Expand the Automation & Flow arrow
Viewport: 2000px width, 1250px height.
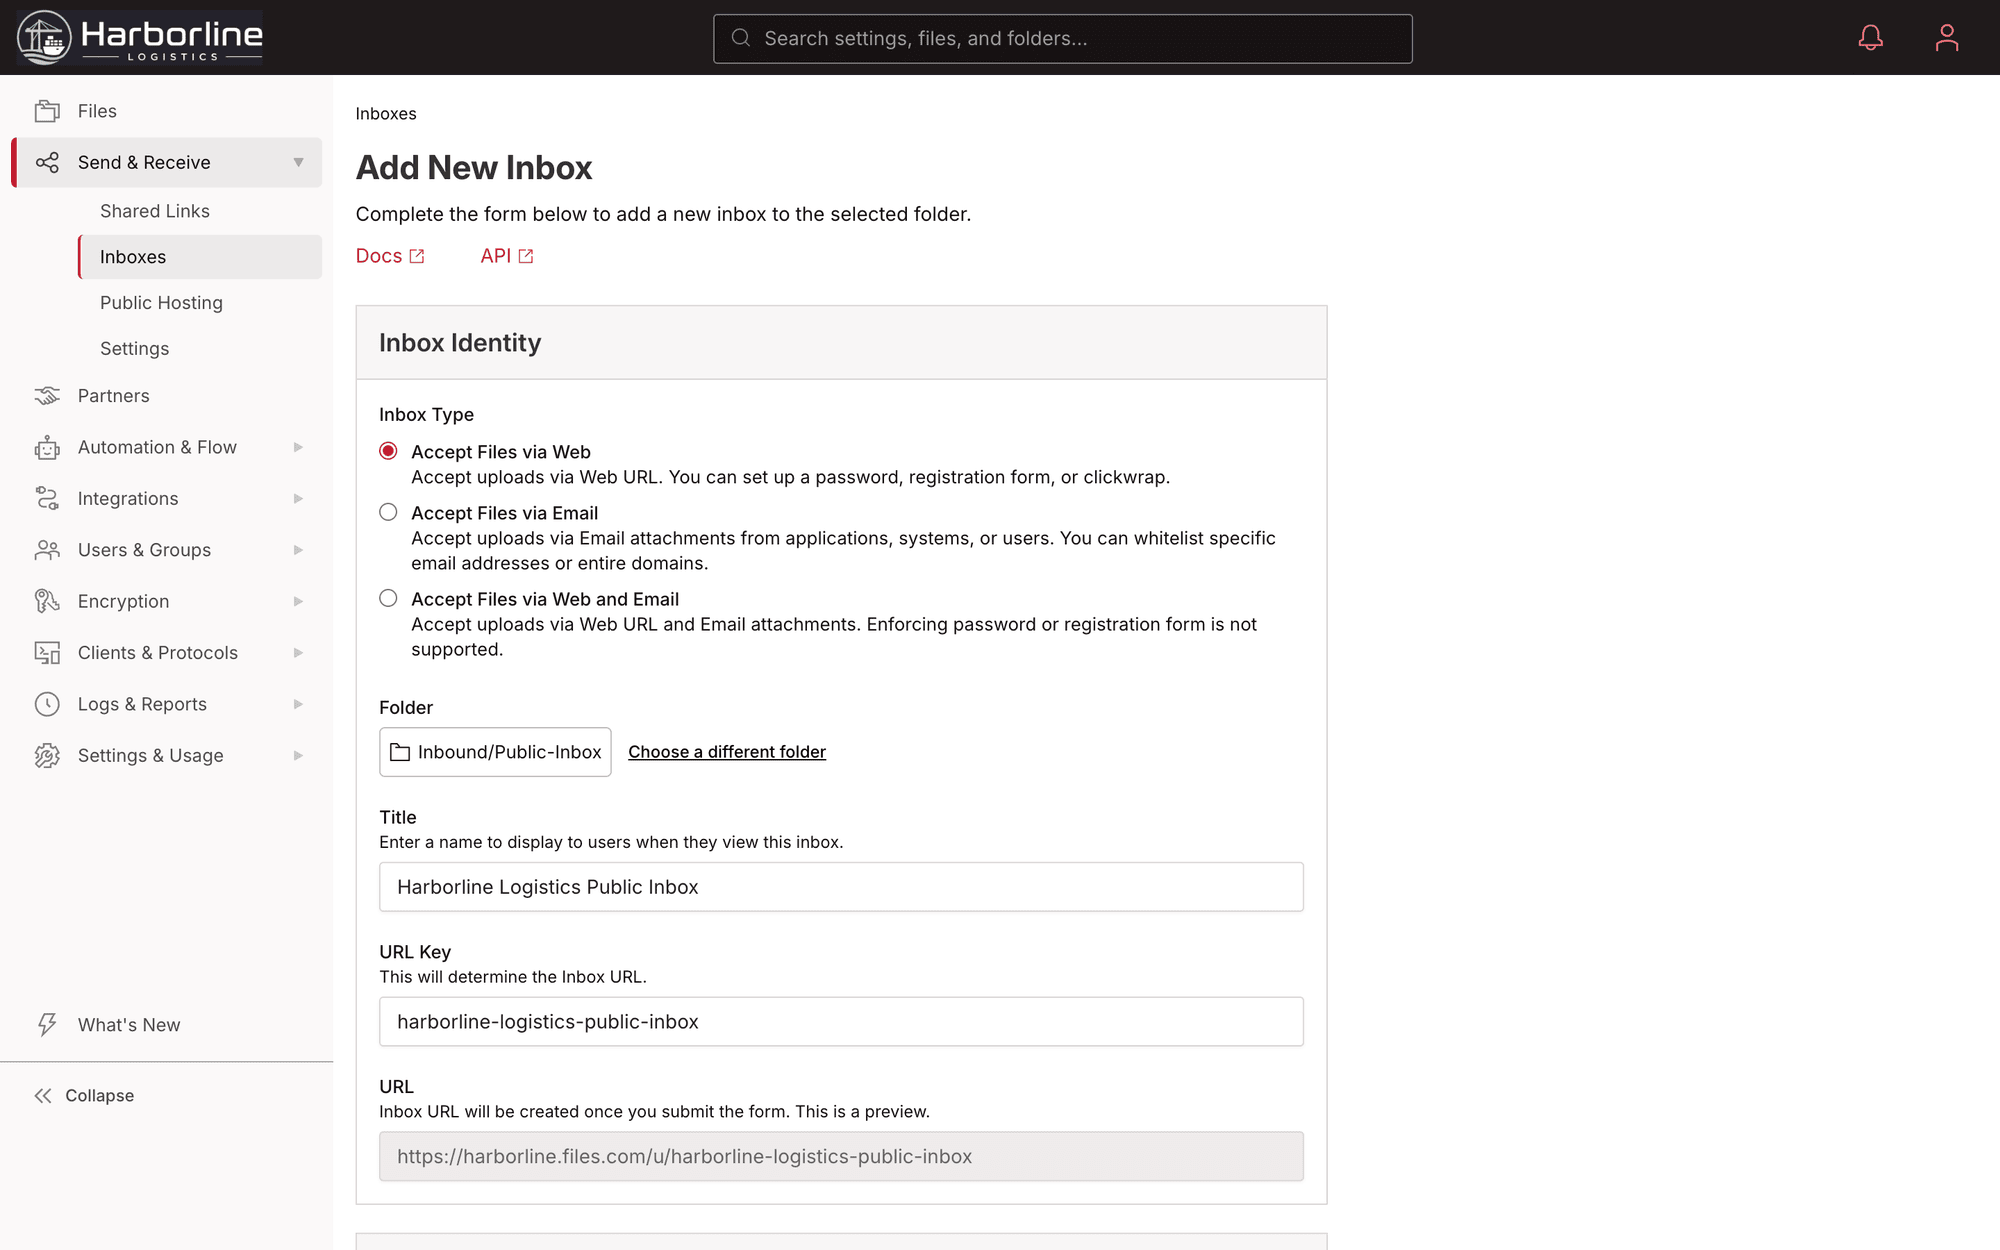[x=298, y=447]
